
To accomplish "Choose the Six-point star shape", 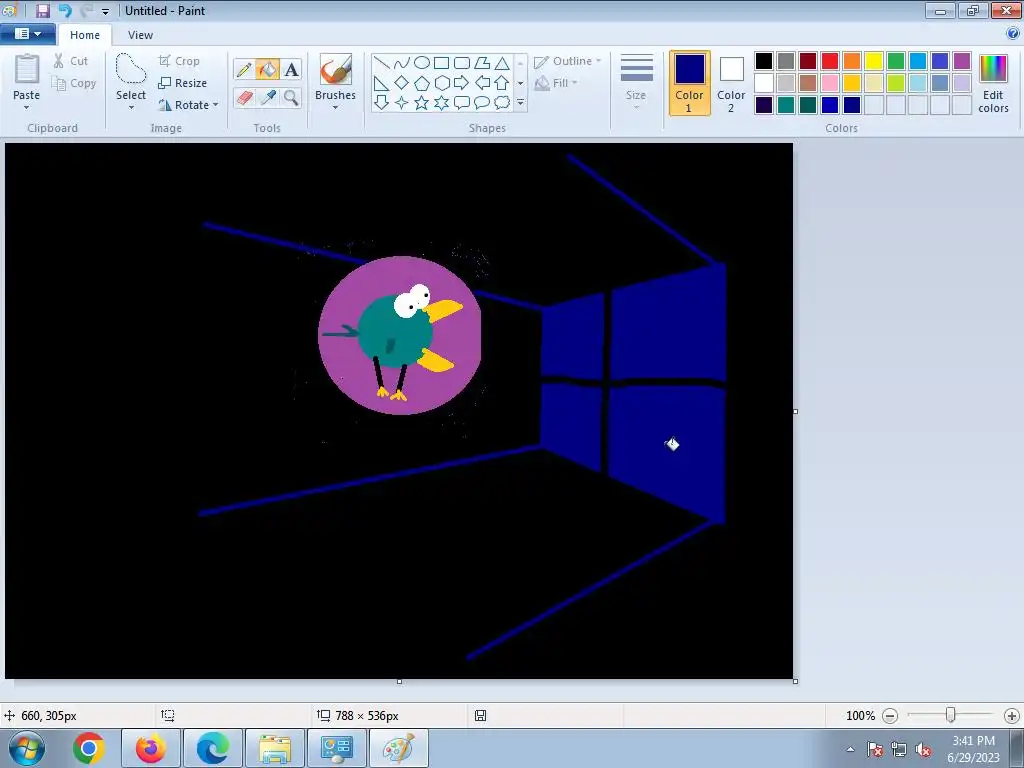I will point(441,103).
